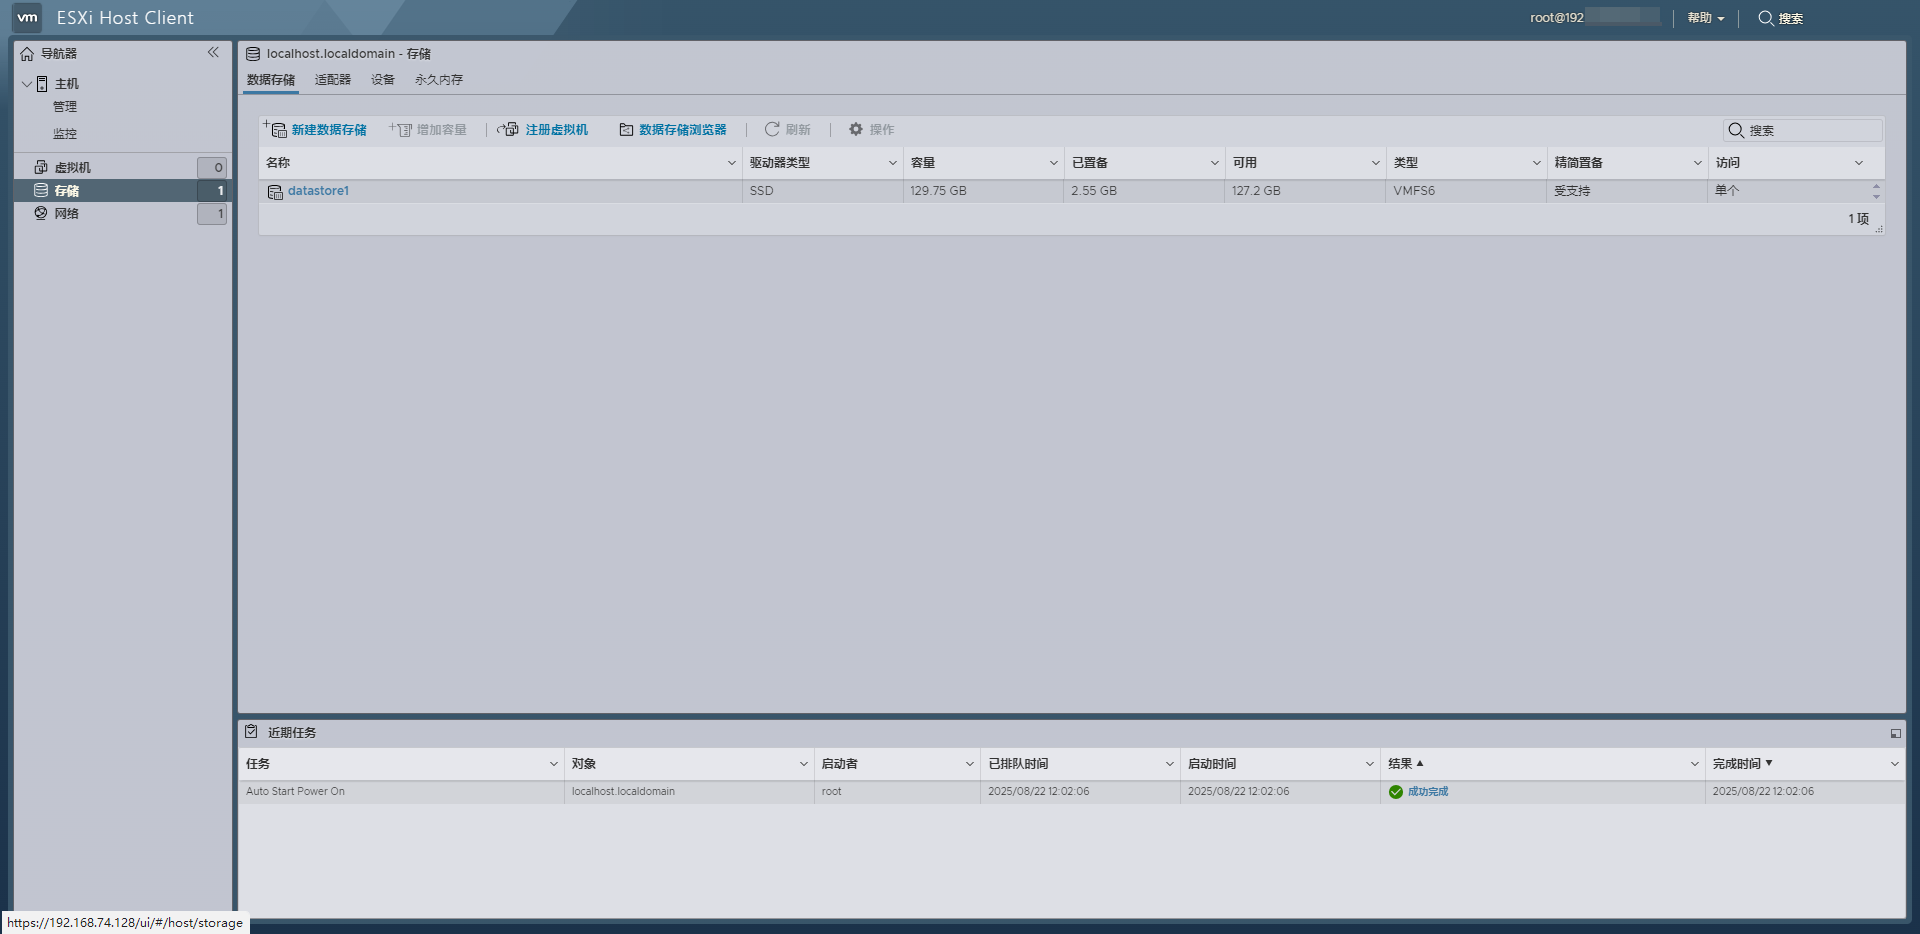Select the 网络 item in the navigator

tap(67, 213)
